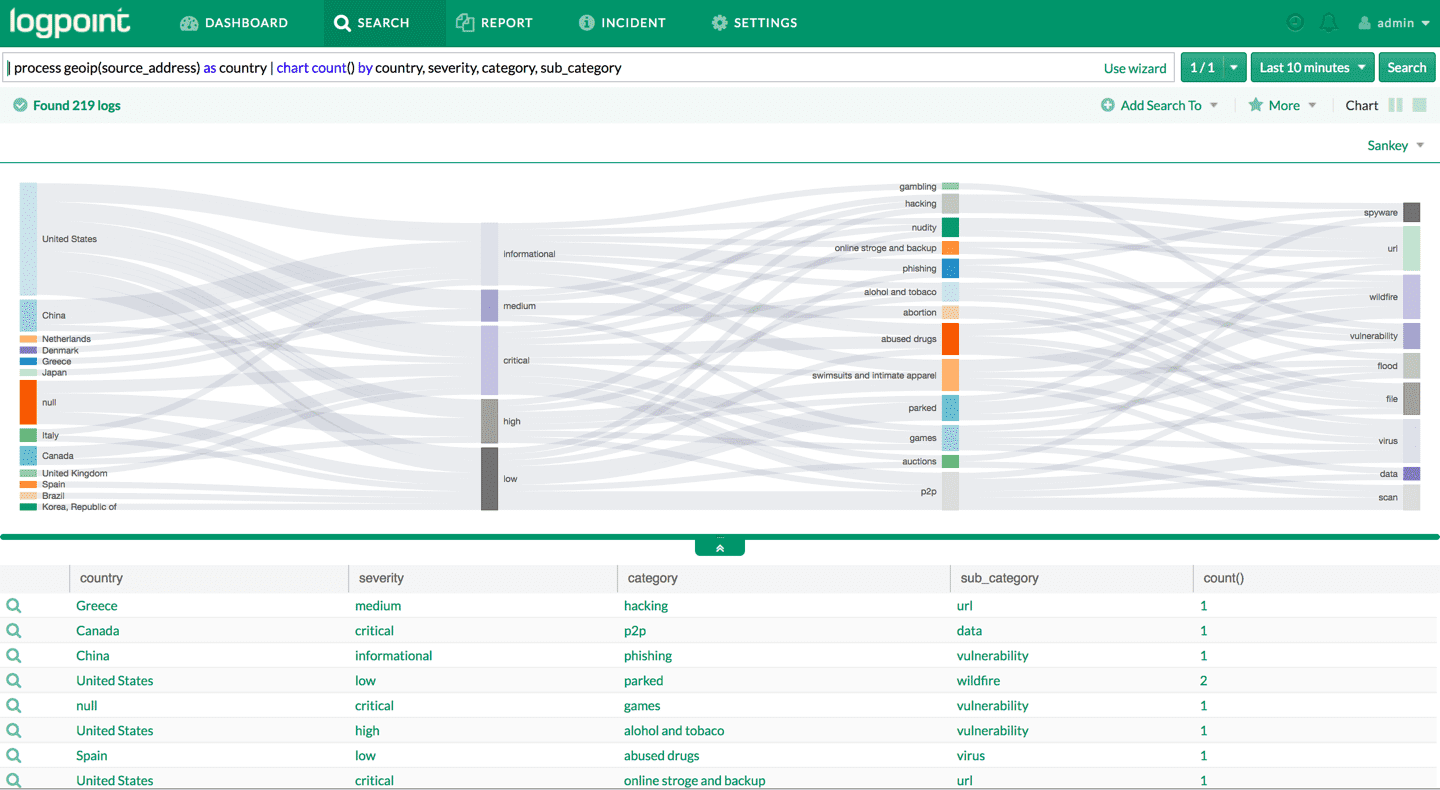Click the Canada country cell in the table

98,631
